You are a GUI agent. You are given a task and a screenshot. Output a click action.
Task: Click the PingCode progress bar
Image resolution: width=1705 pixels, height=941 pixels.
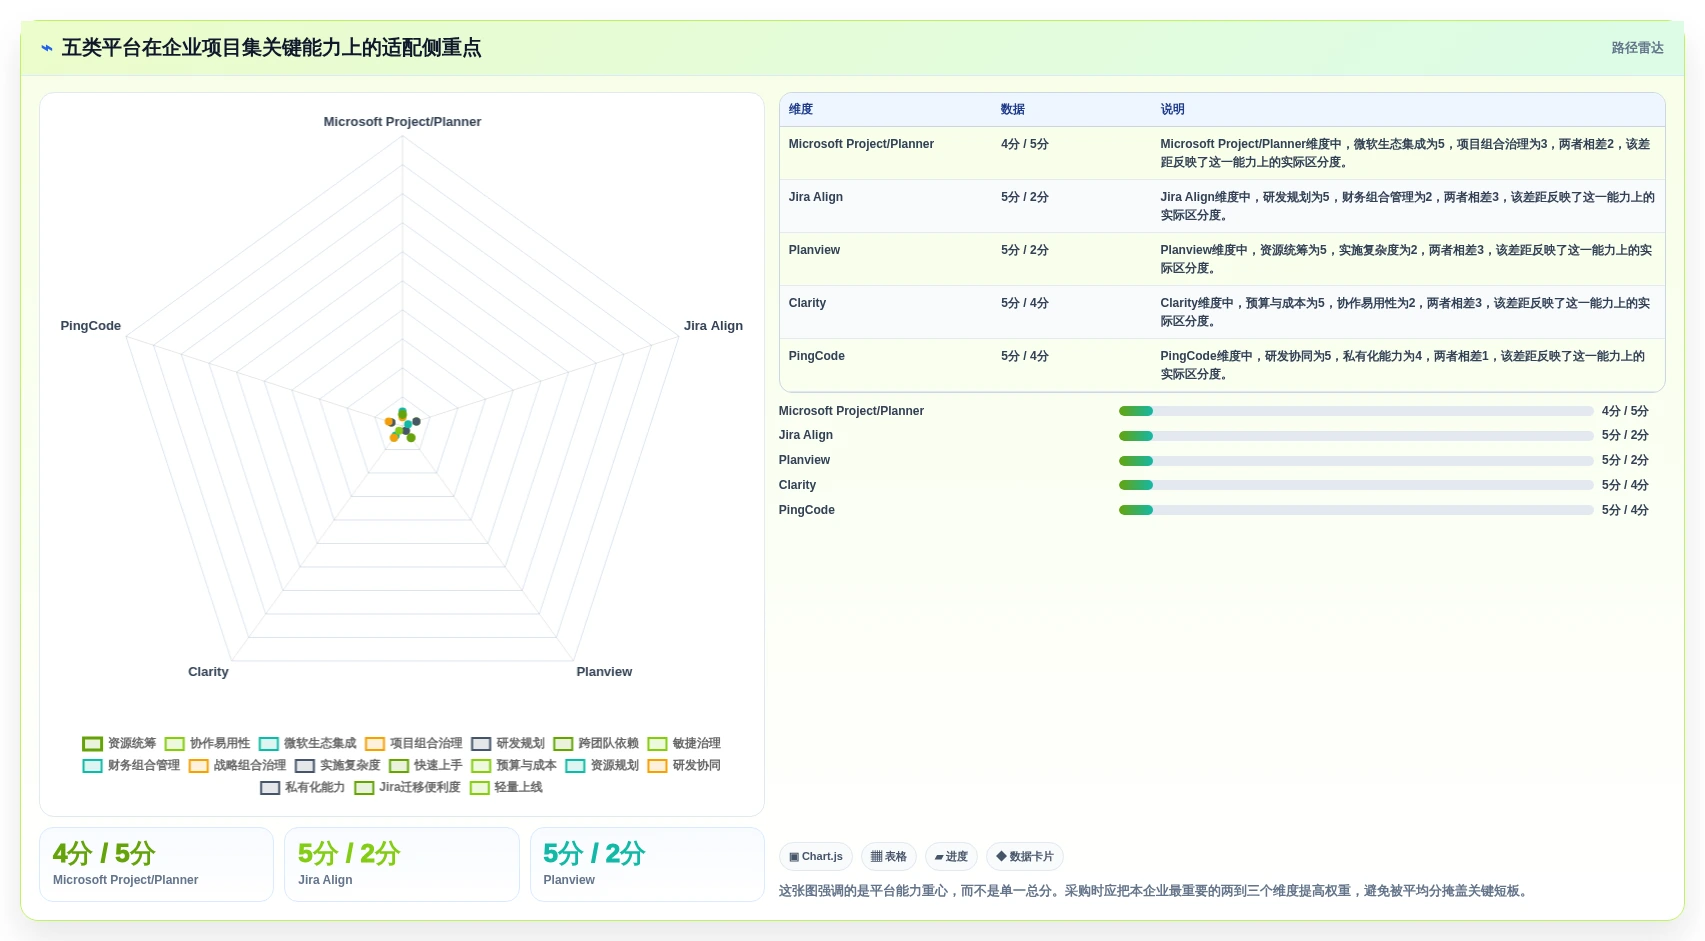coord(1356,510)
